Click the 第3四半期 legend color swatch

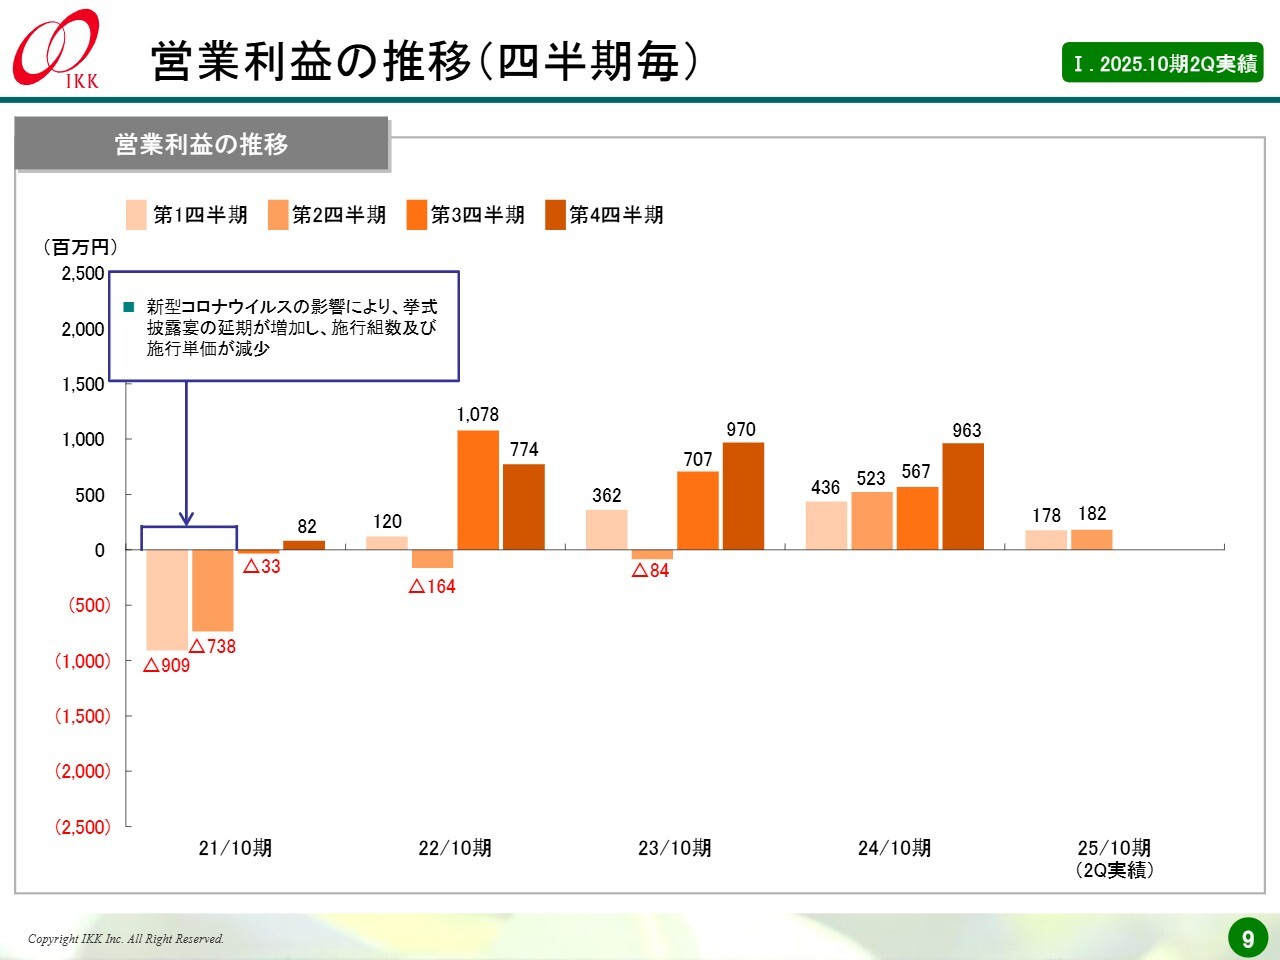pyautogui.click(x=417, y=215)
